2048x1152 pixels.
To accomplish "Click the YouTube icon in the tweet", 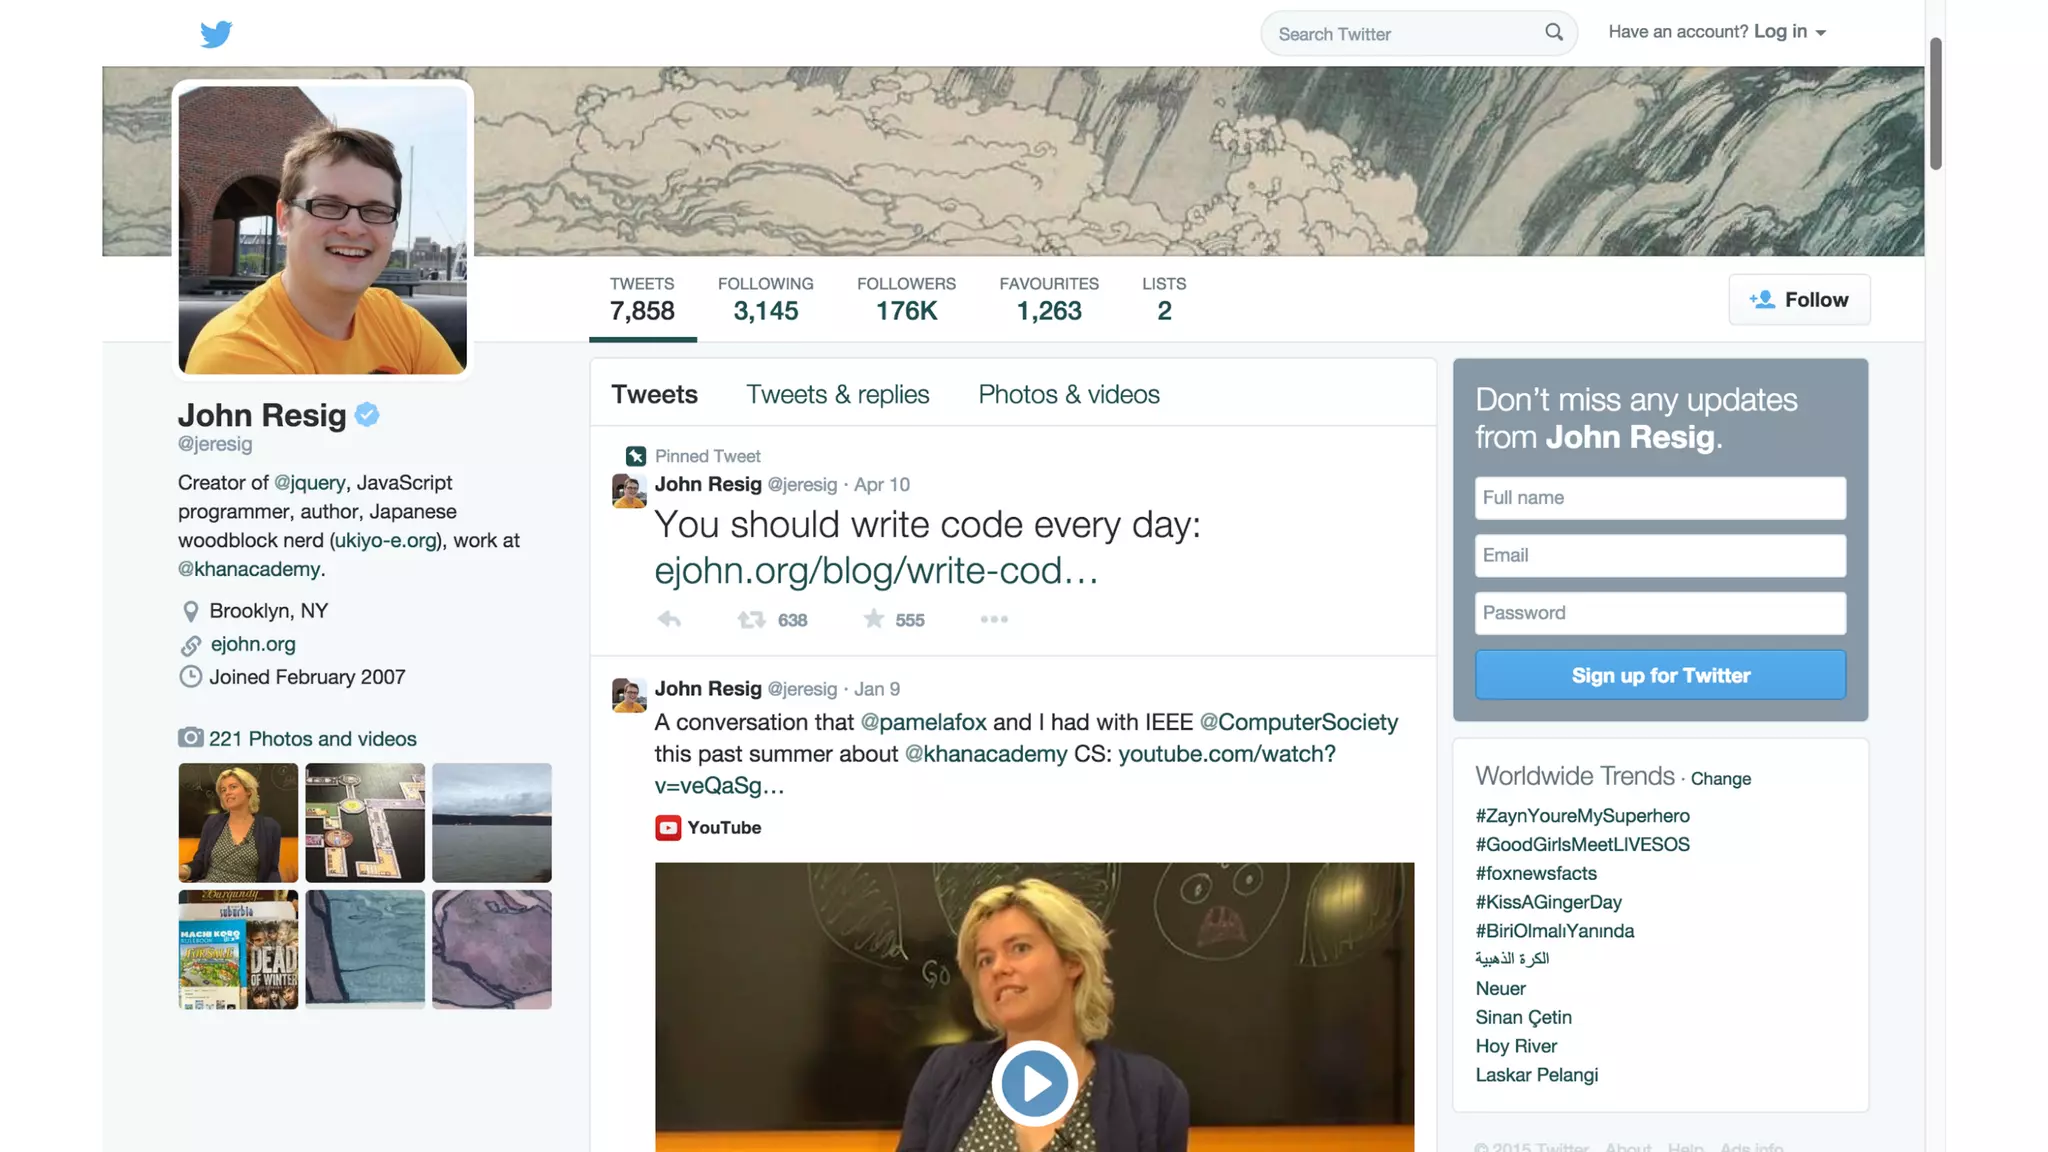I will pyautogui.click(x=668, y=828).
